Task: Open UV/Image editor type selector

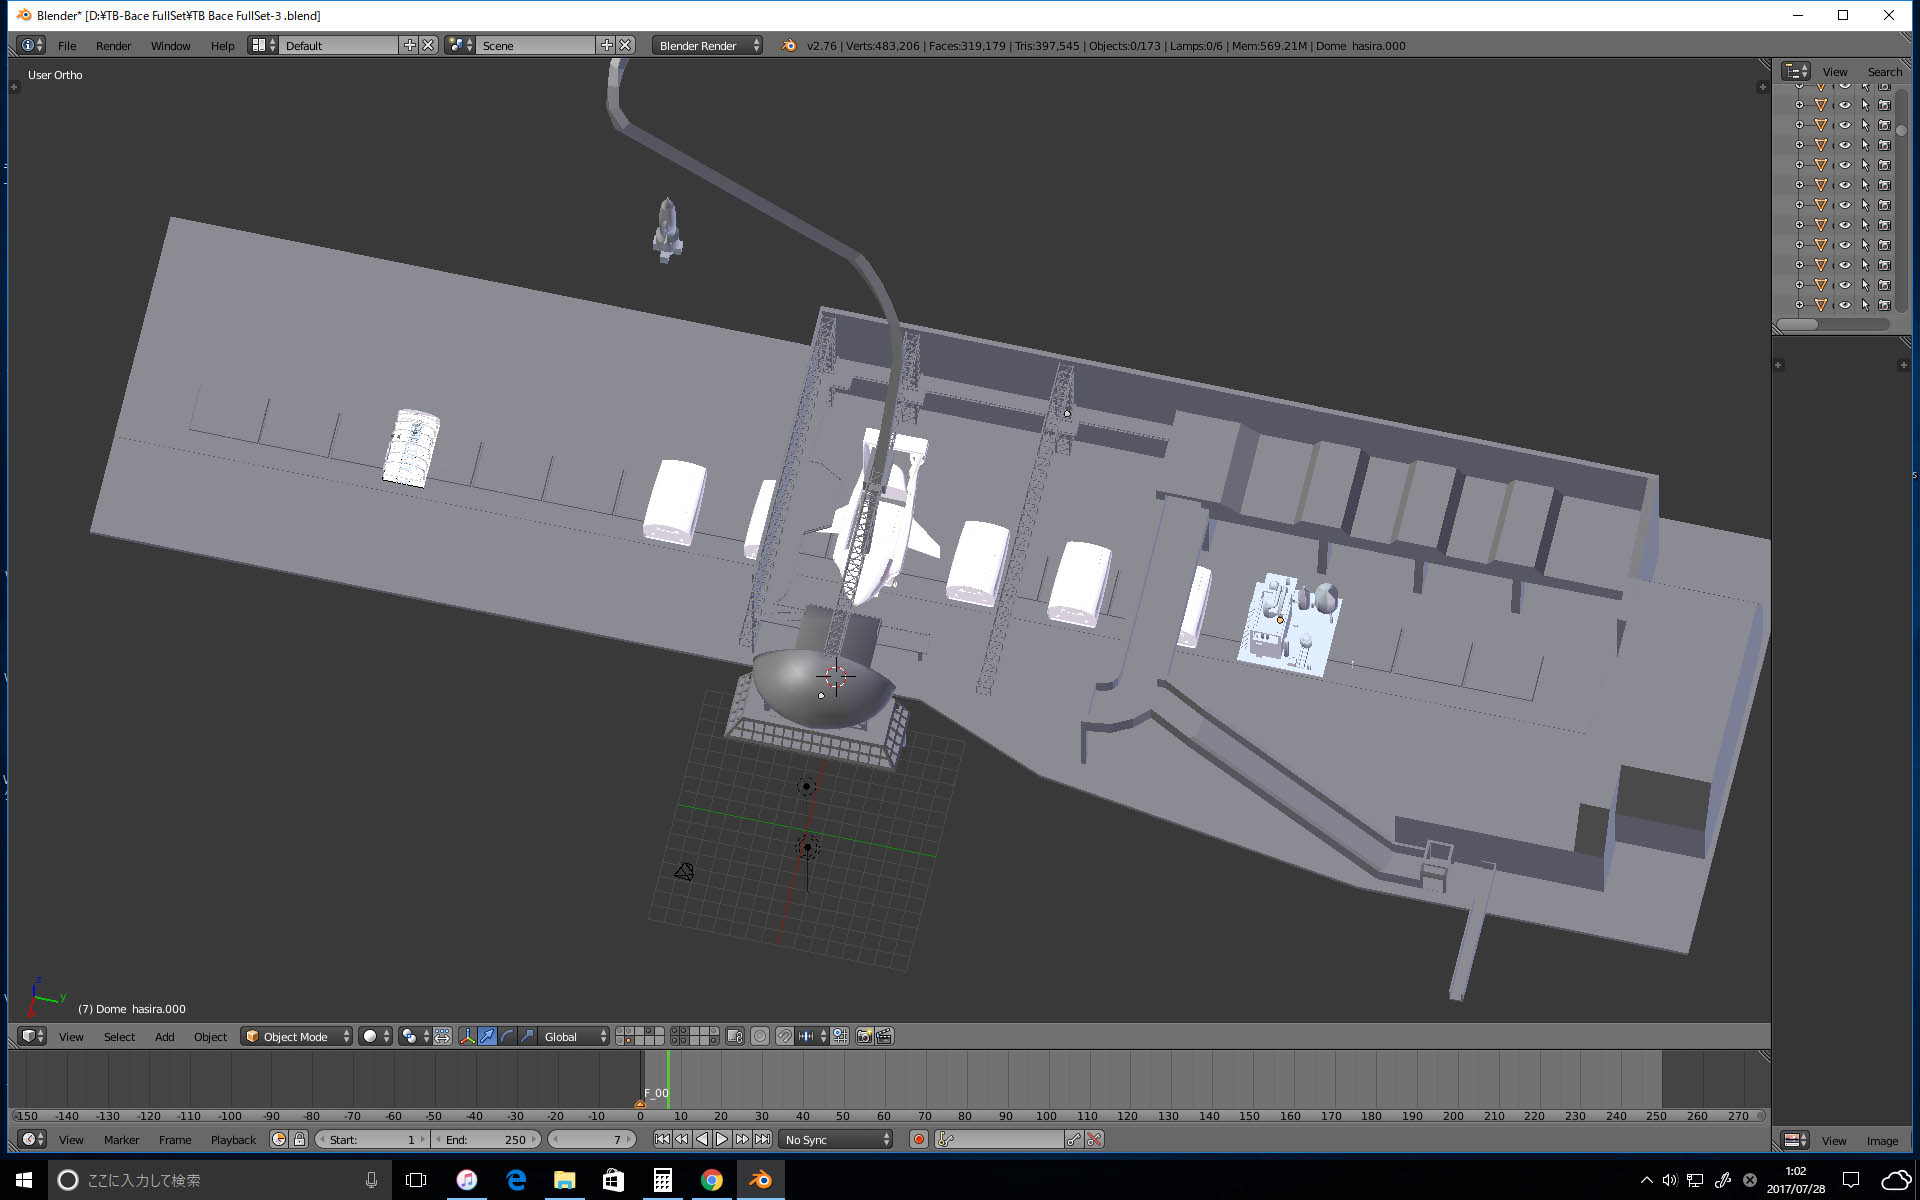Action: (x=1796, y=1140)
